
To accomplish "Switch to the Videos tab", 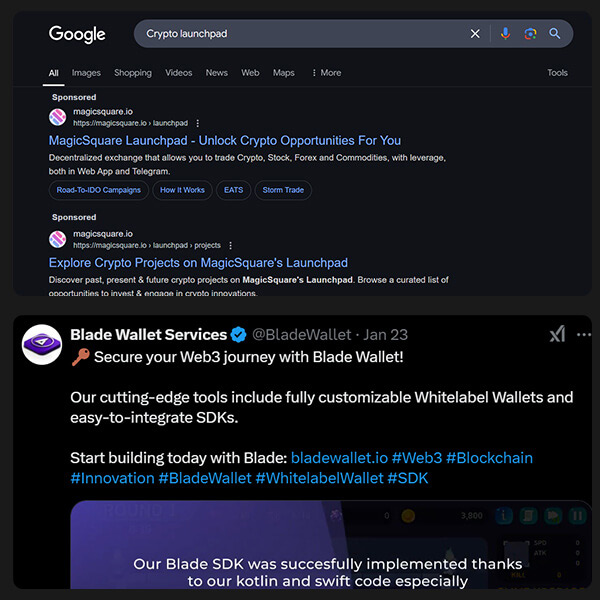I will (x=179, y=73).
